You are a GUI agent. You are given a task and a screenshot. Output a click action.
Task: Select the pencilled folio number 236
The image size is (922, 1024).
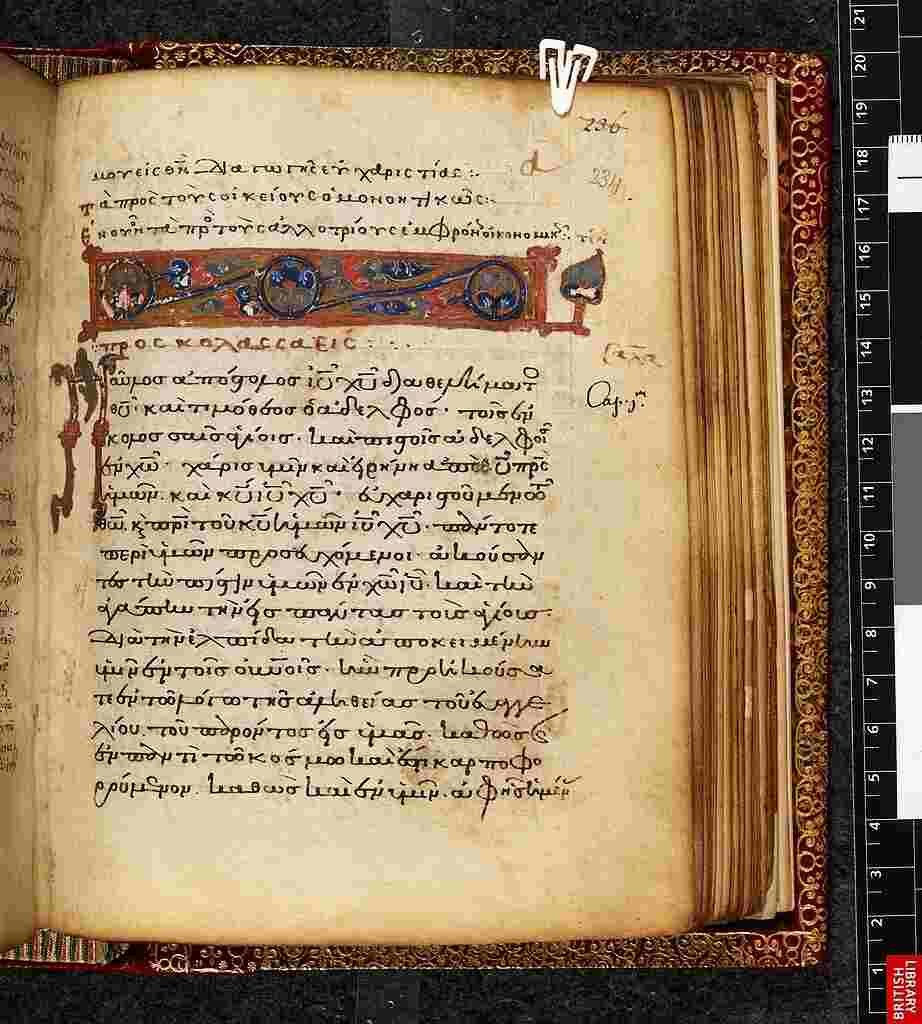[x=604, y=124]
